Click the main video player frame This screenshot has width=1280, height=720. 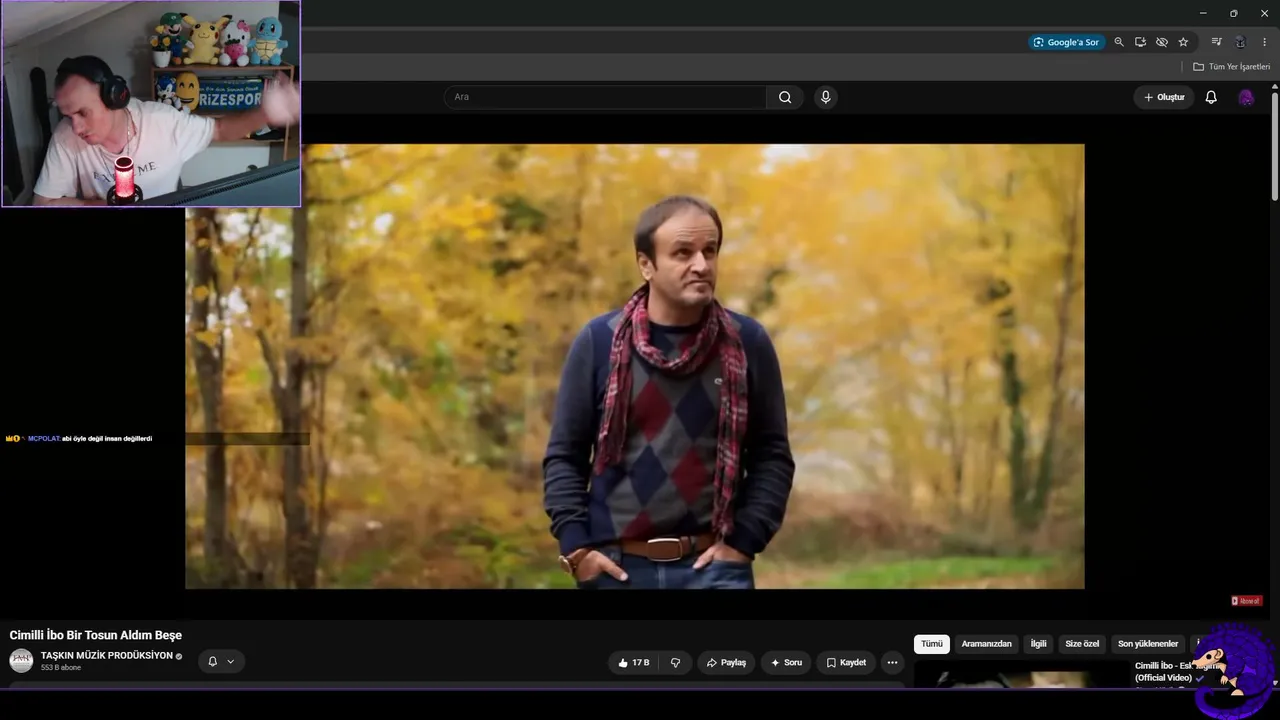click(634, 366)
